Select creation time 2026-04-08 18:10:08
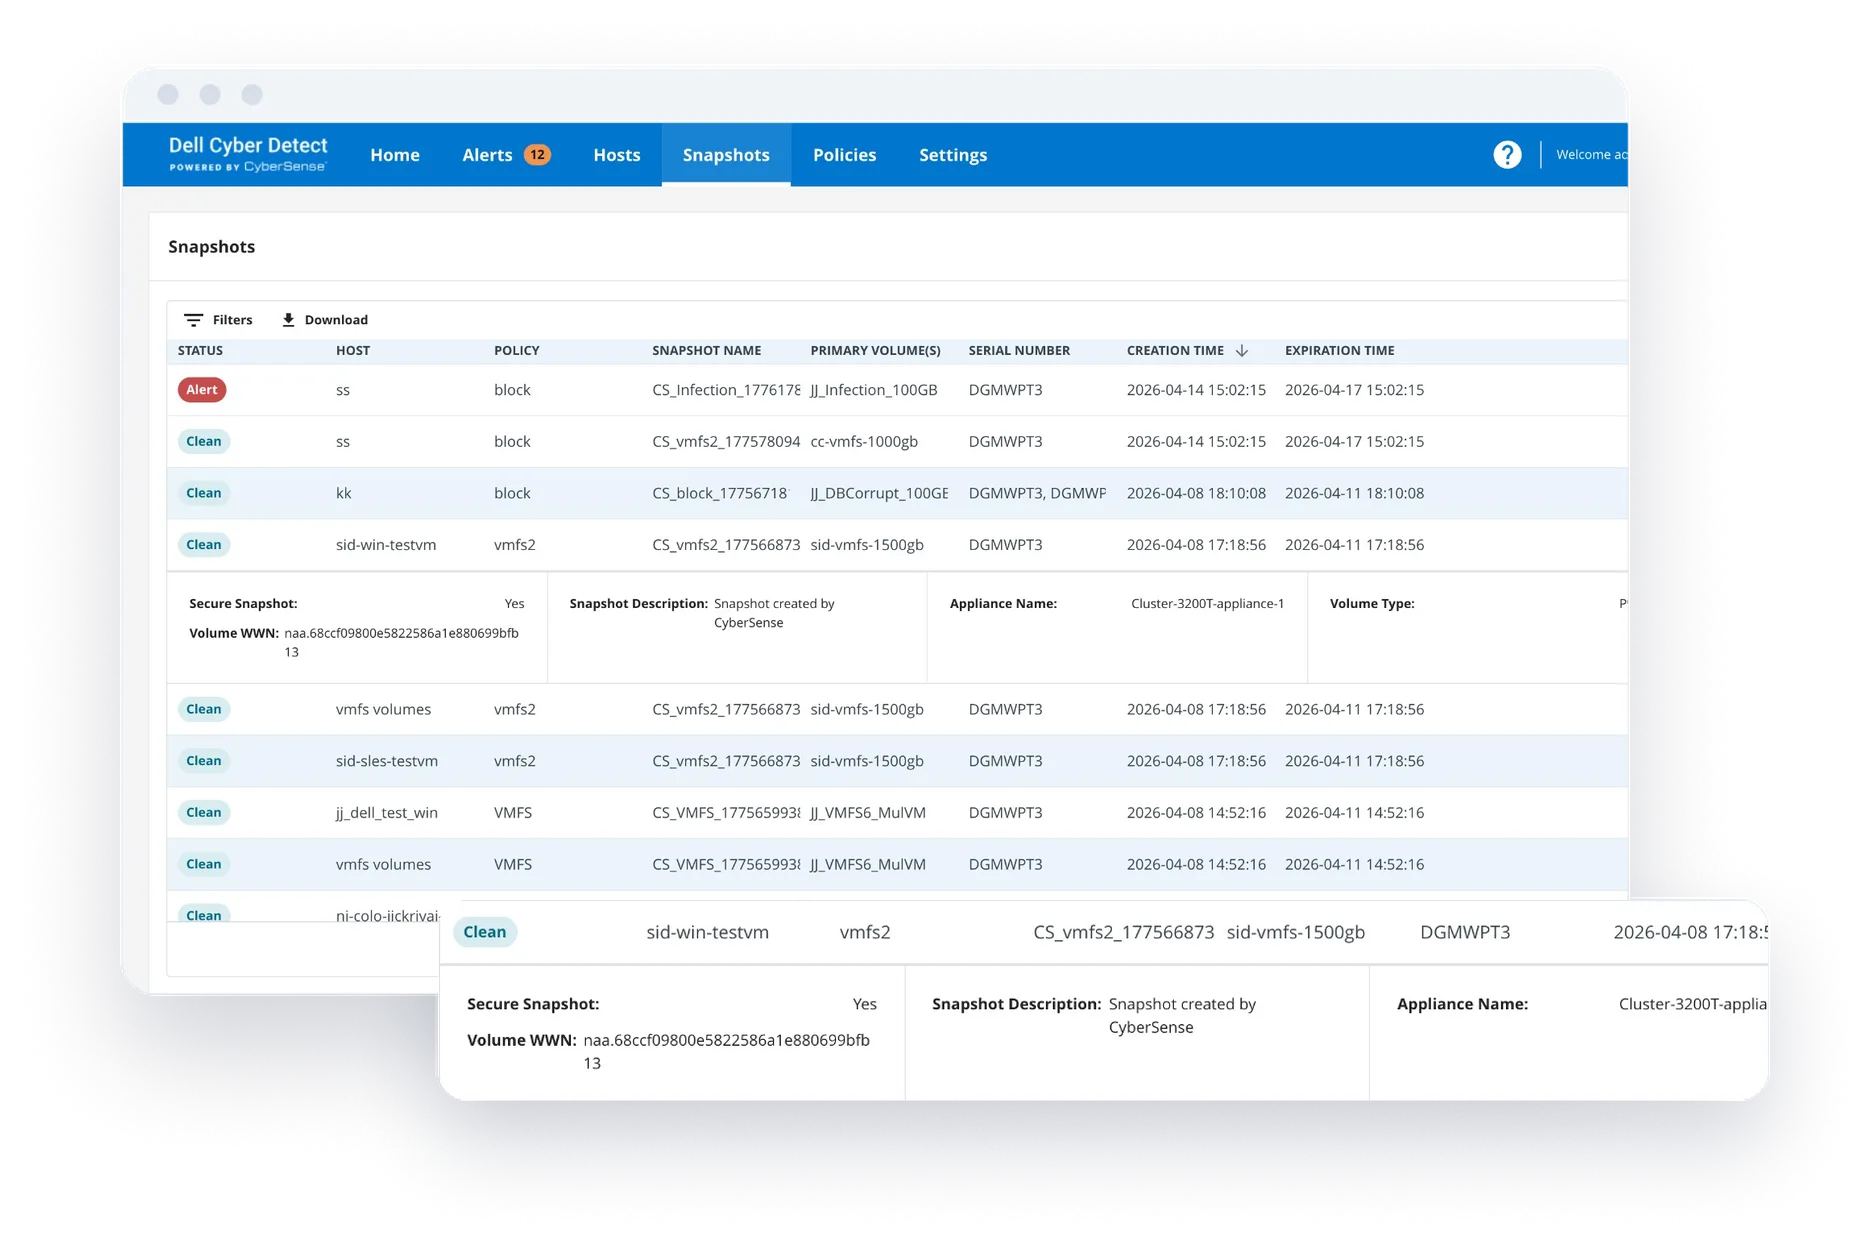This screenshot has height=1239, width=1866. click(x=1196, y=493)
